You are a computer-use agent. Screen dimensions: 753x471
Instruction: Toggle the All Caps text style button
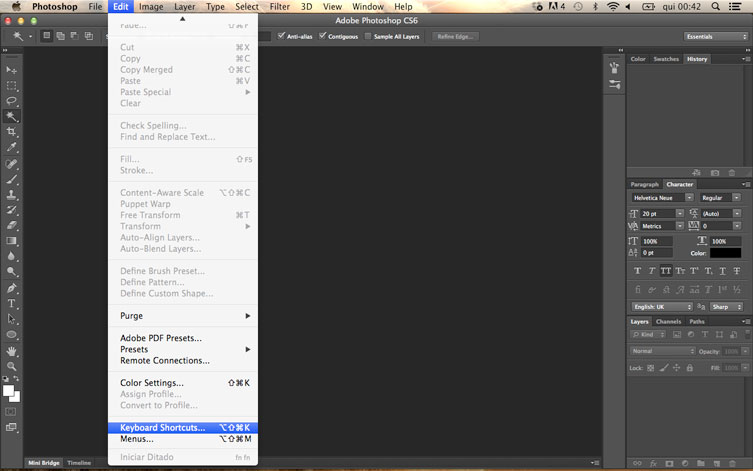[x=666, y=271]
